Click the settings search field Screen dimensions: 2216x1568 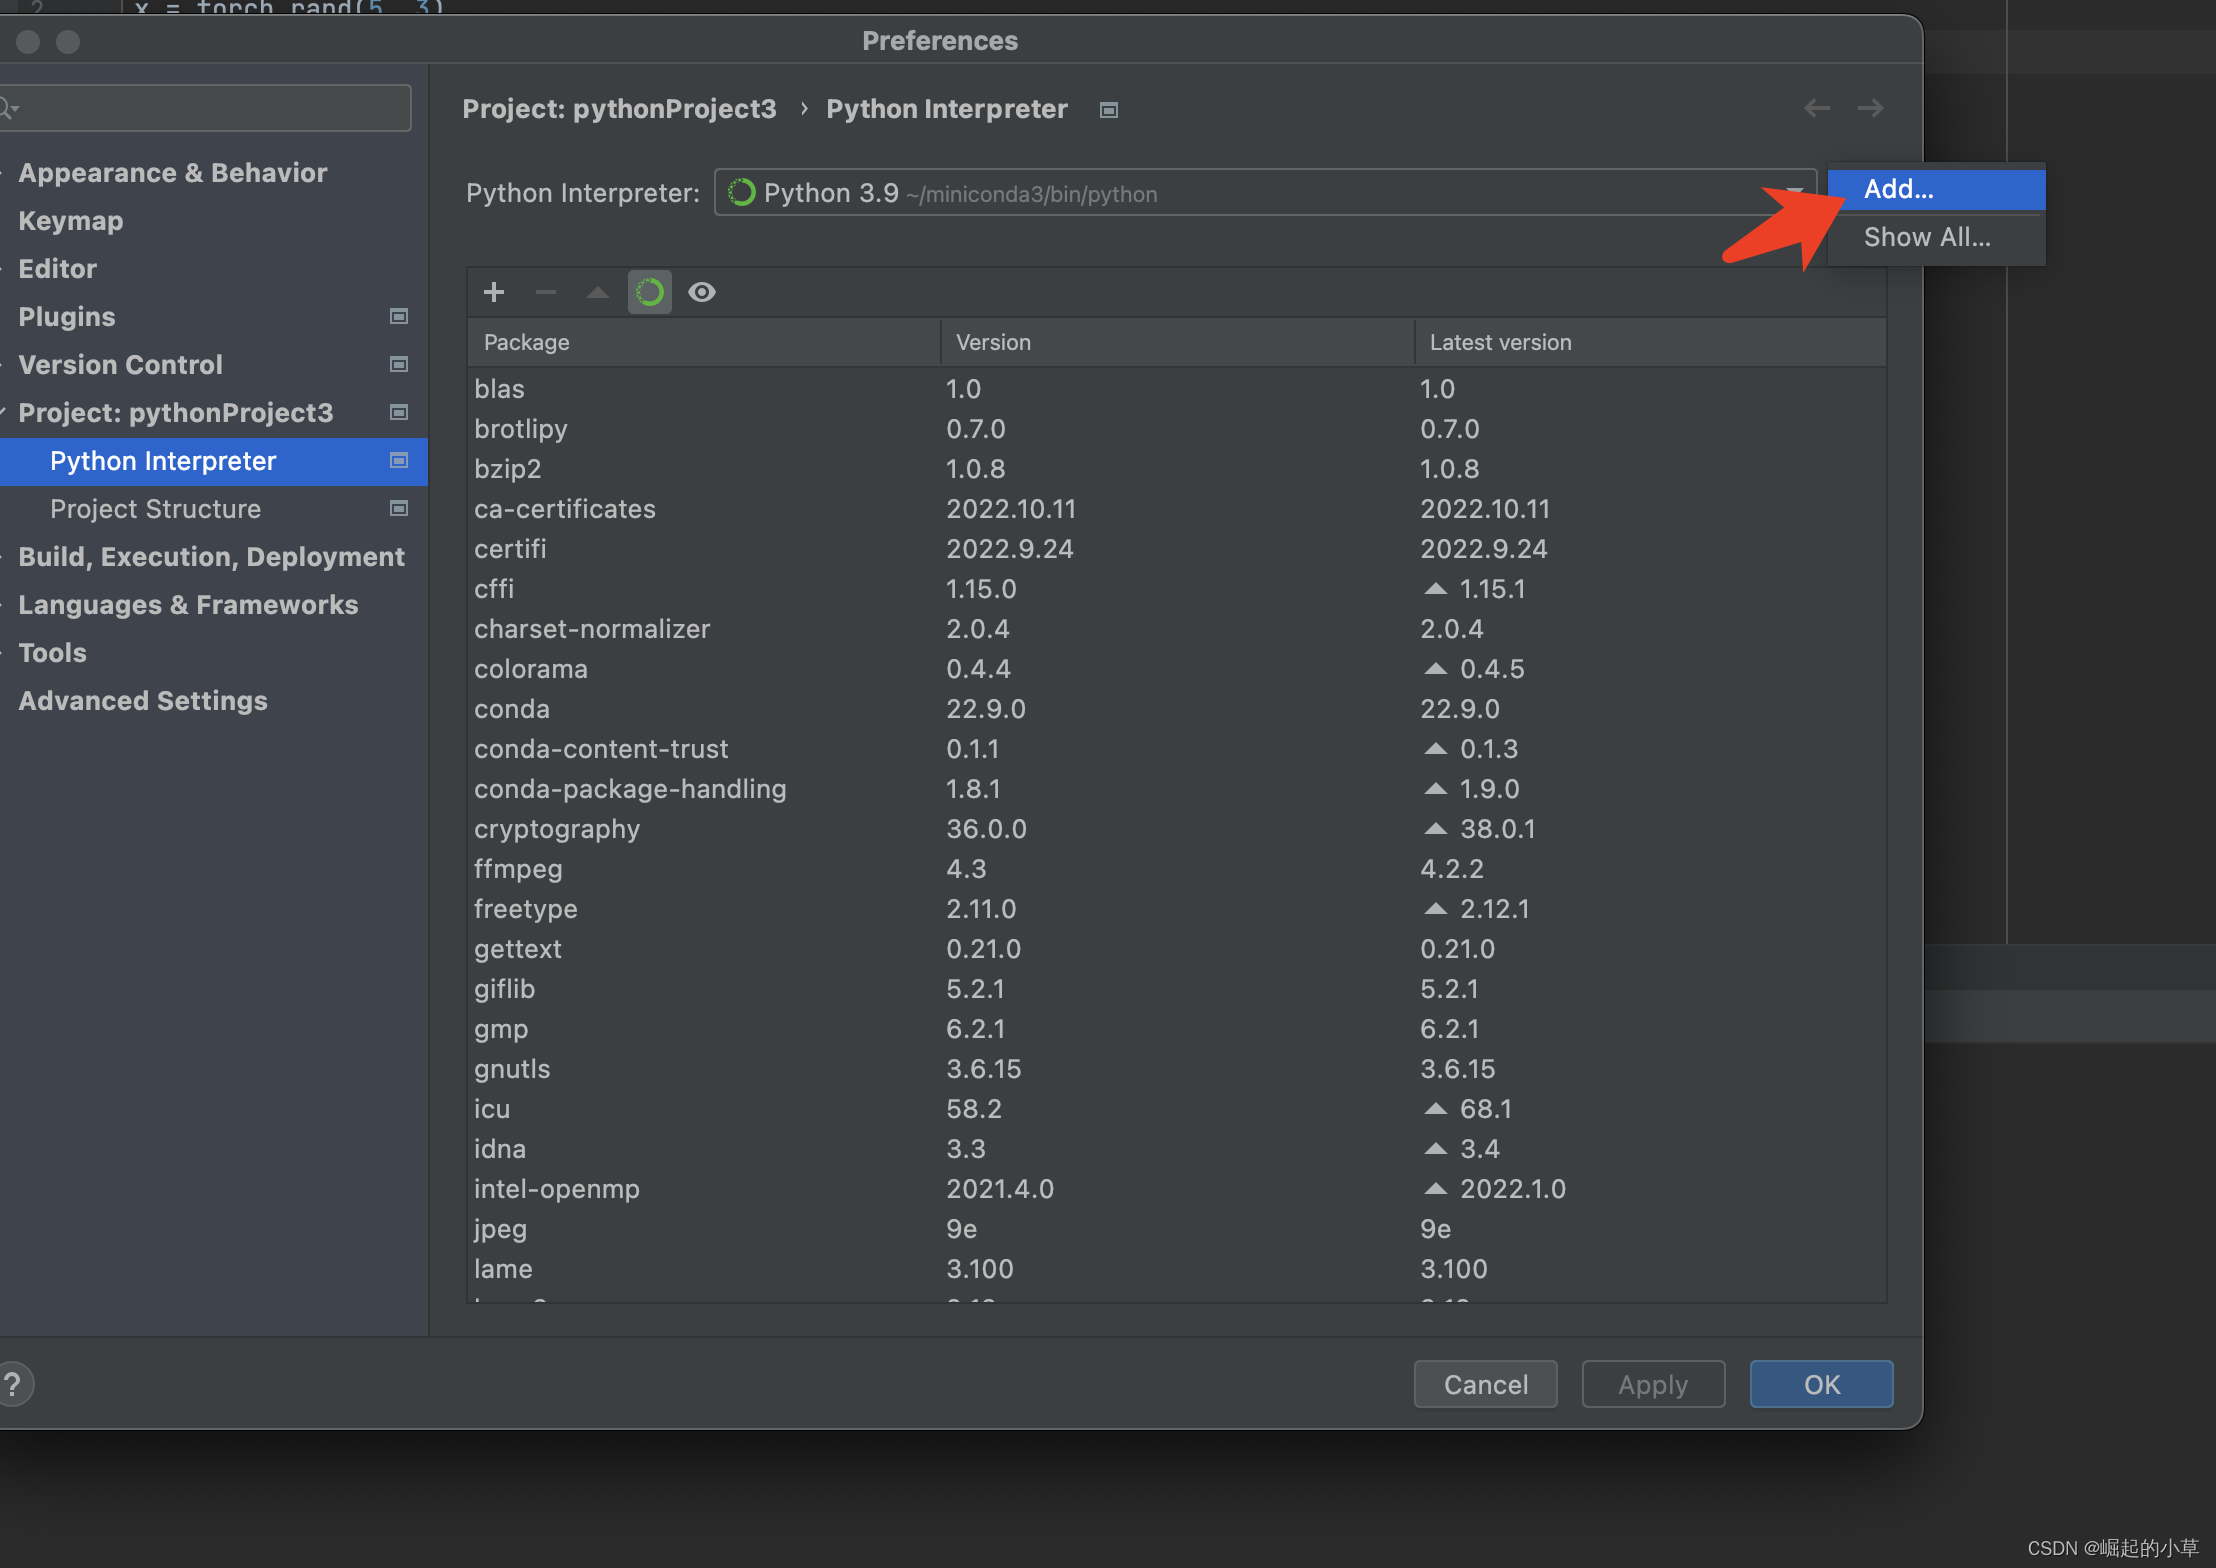tap(210, 107)
